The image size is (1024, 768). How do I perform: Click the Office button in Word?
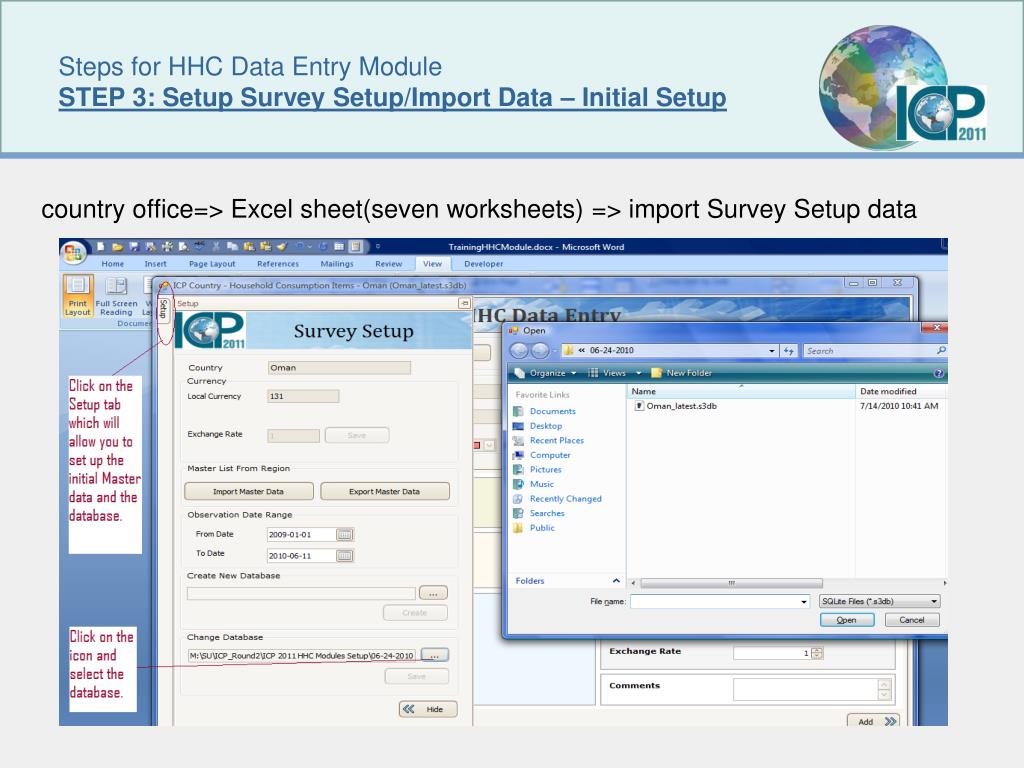73,253
